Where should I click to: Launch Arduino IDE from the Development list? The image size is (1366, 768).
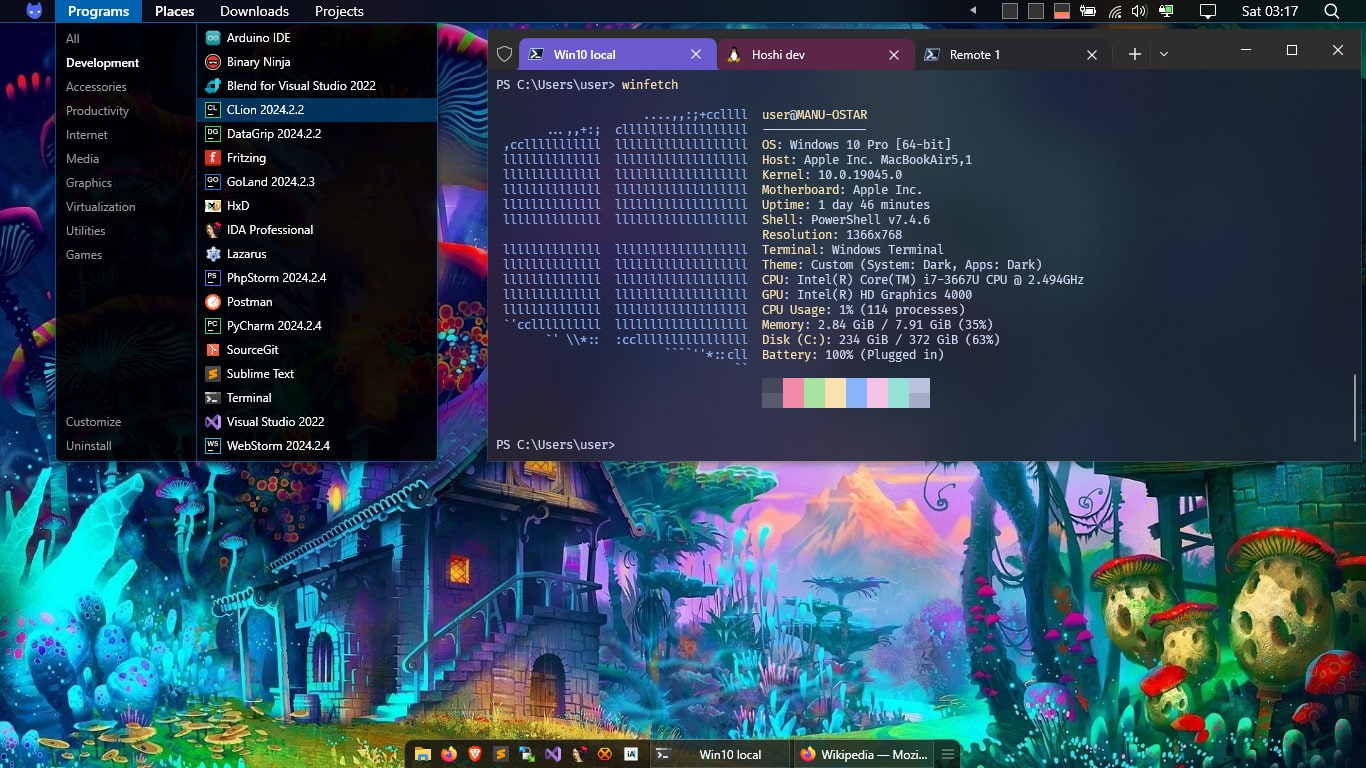[280, 37]
